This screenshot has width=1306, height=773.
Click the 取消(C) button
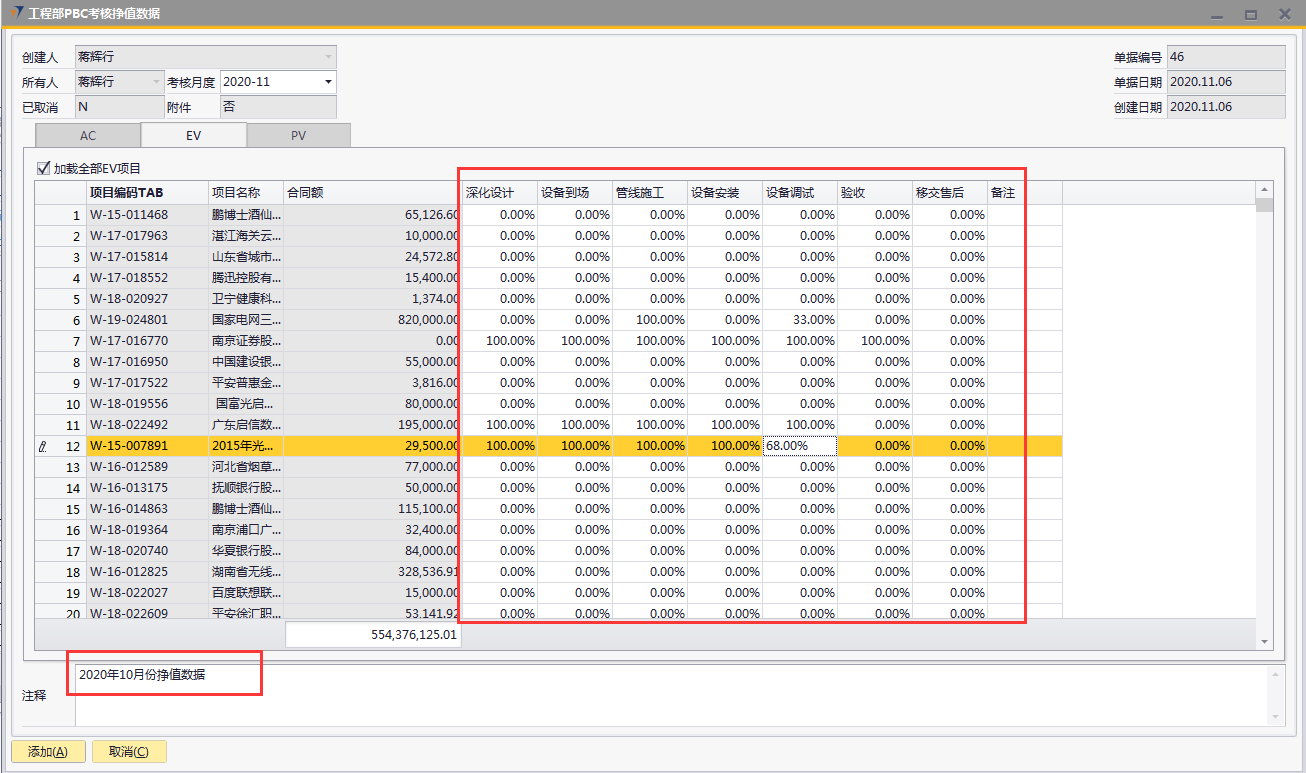128,752
